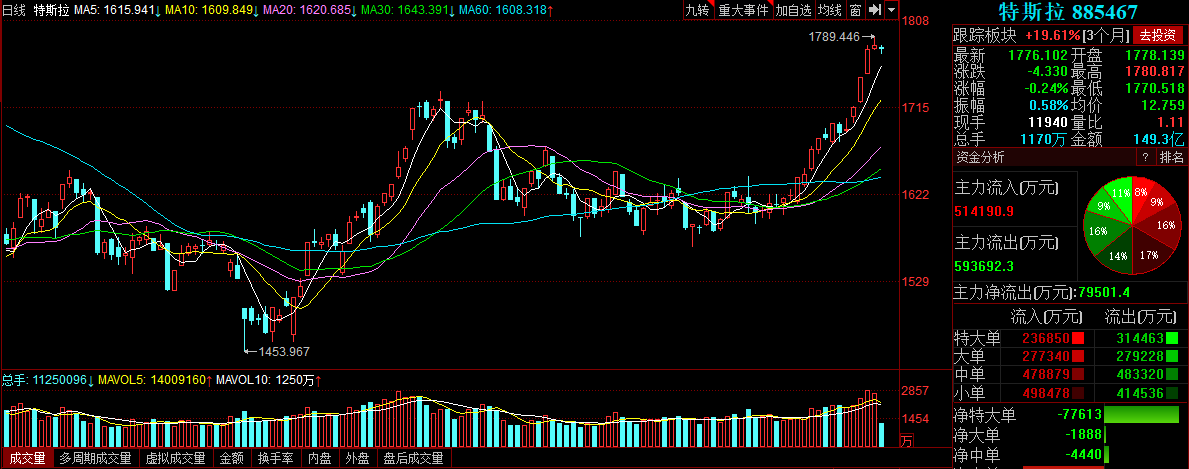Click the 1808 price axis label
This screenshot has height=469, width=1189.
coord(916,20)
